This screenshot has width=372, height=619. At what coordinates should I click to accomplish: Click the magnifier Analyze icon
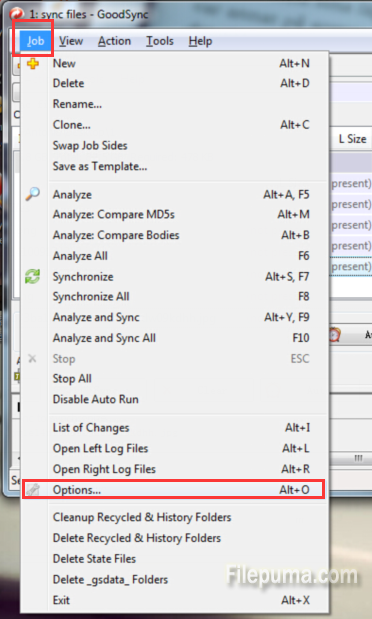coord(33,194)
